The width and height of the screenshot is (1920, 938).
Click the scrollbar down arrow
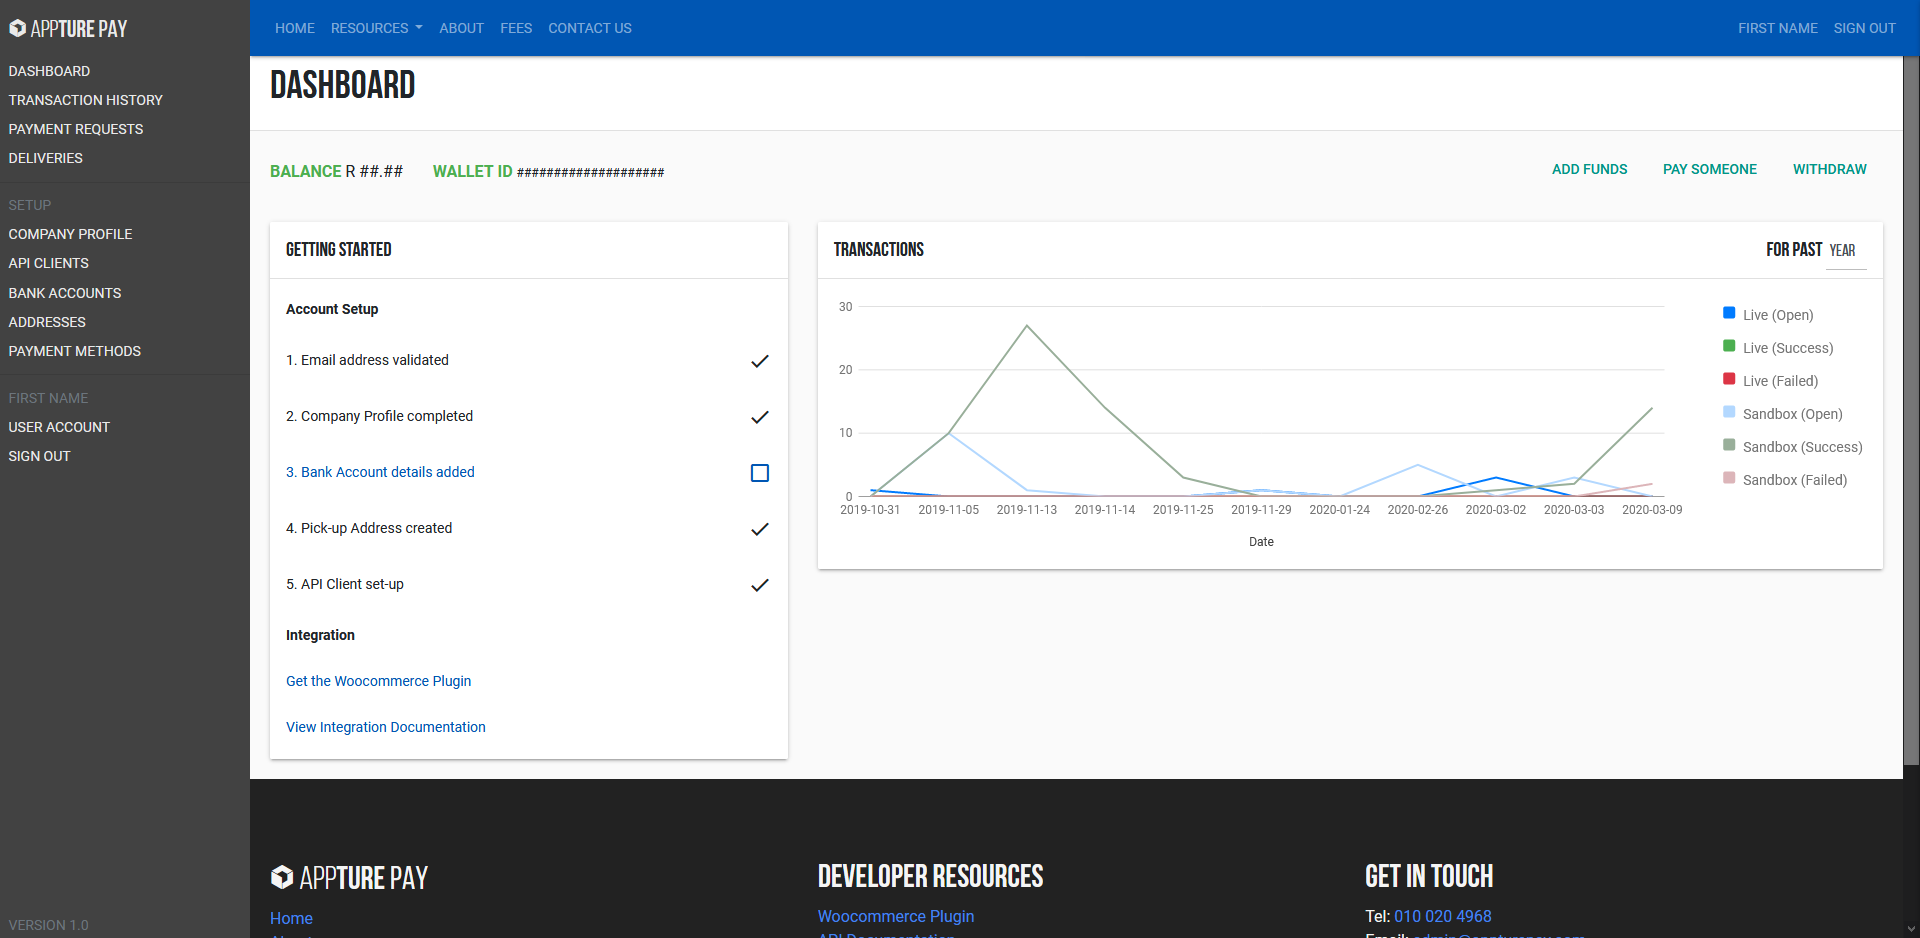[x=1911, y=929]
